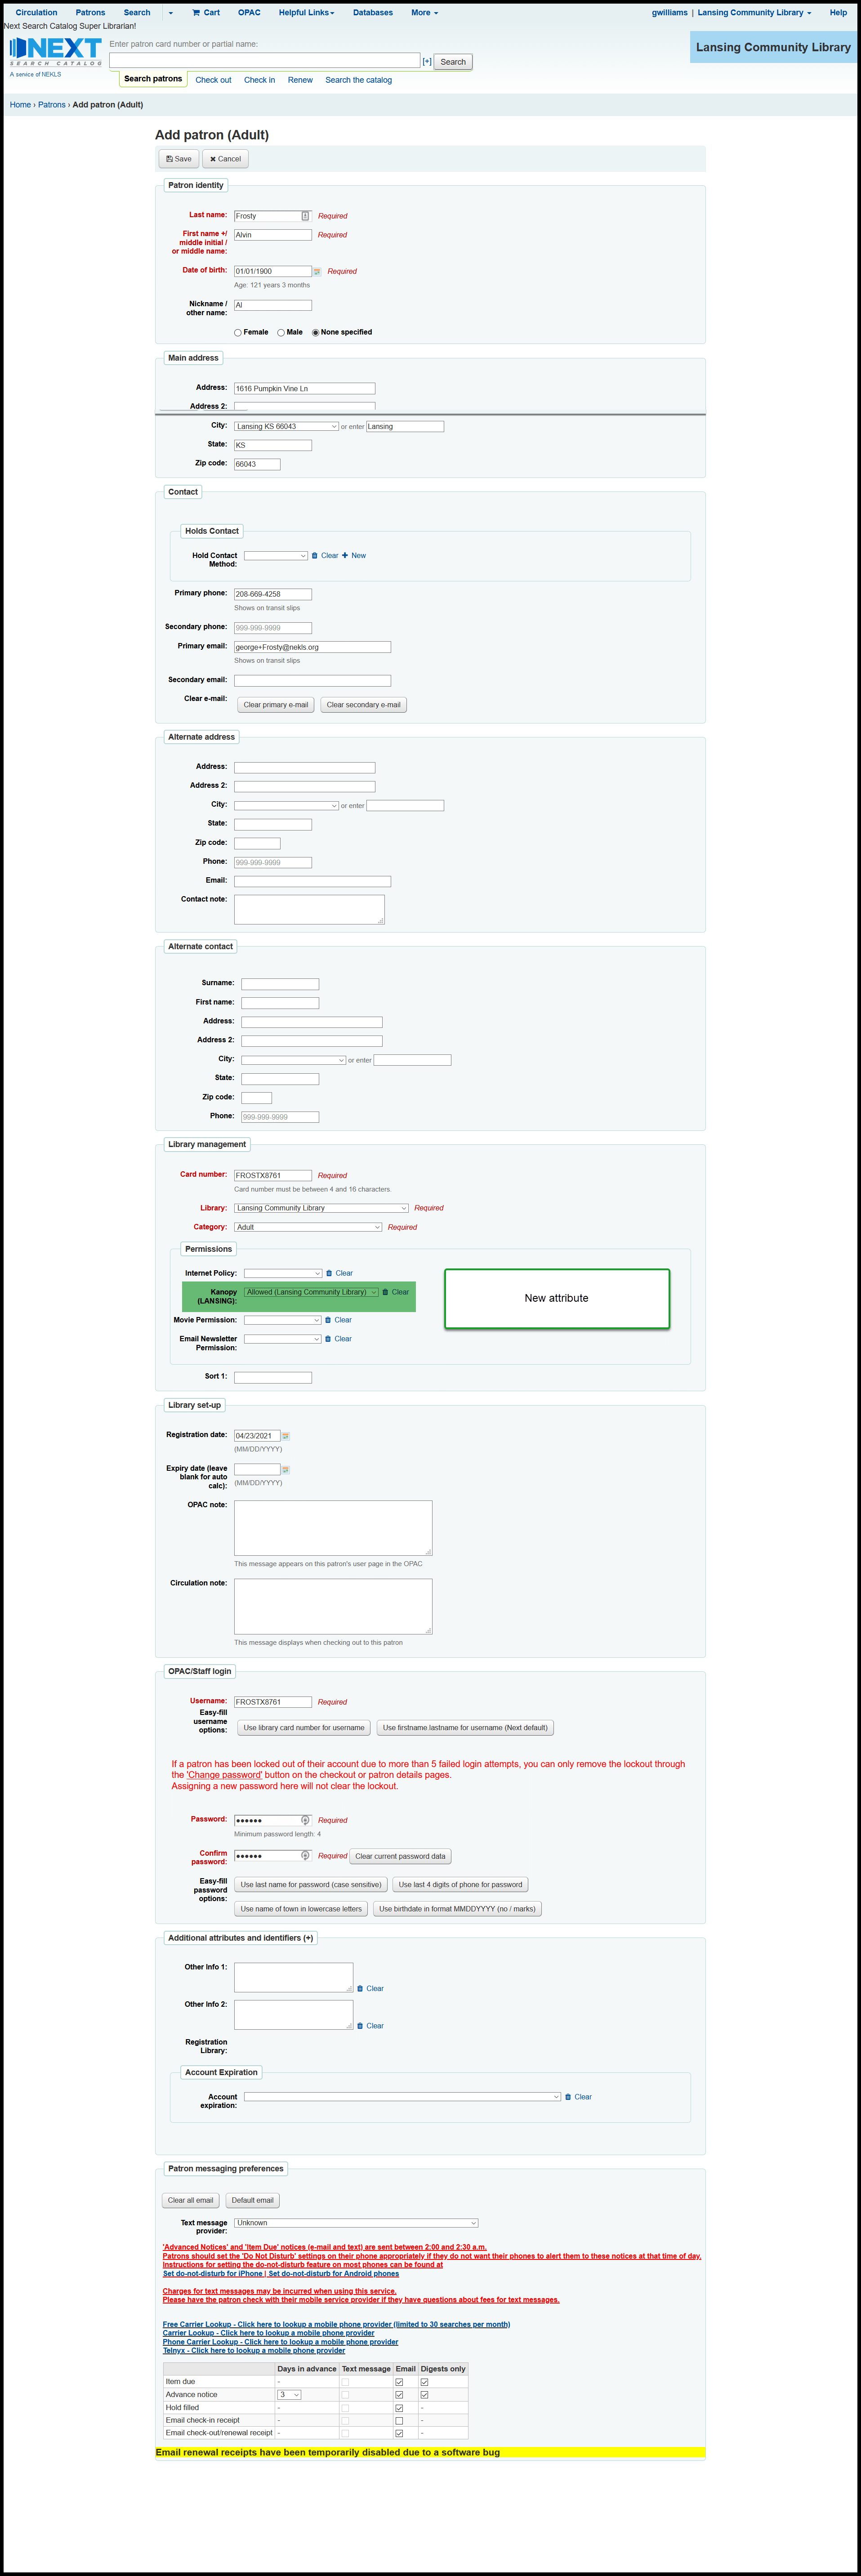This screenshot has width=861, height=2576.
Task: Click Use library card number for username
Action: click(x=304, y=1728)
